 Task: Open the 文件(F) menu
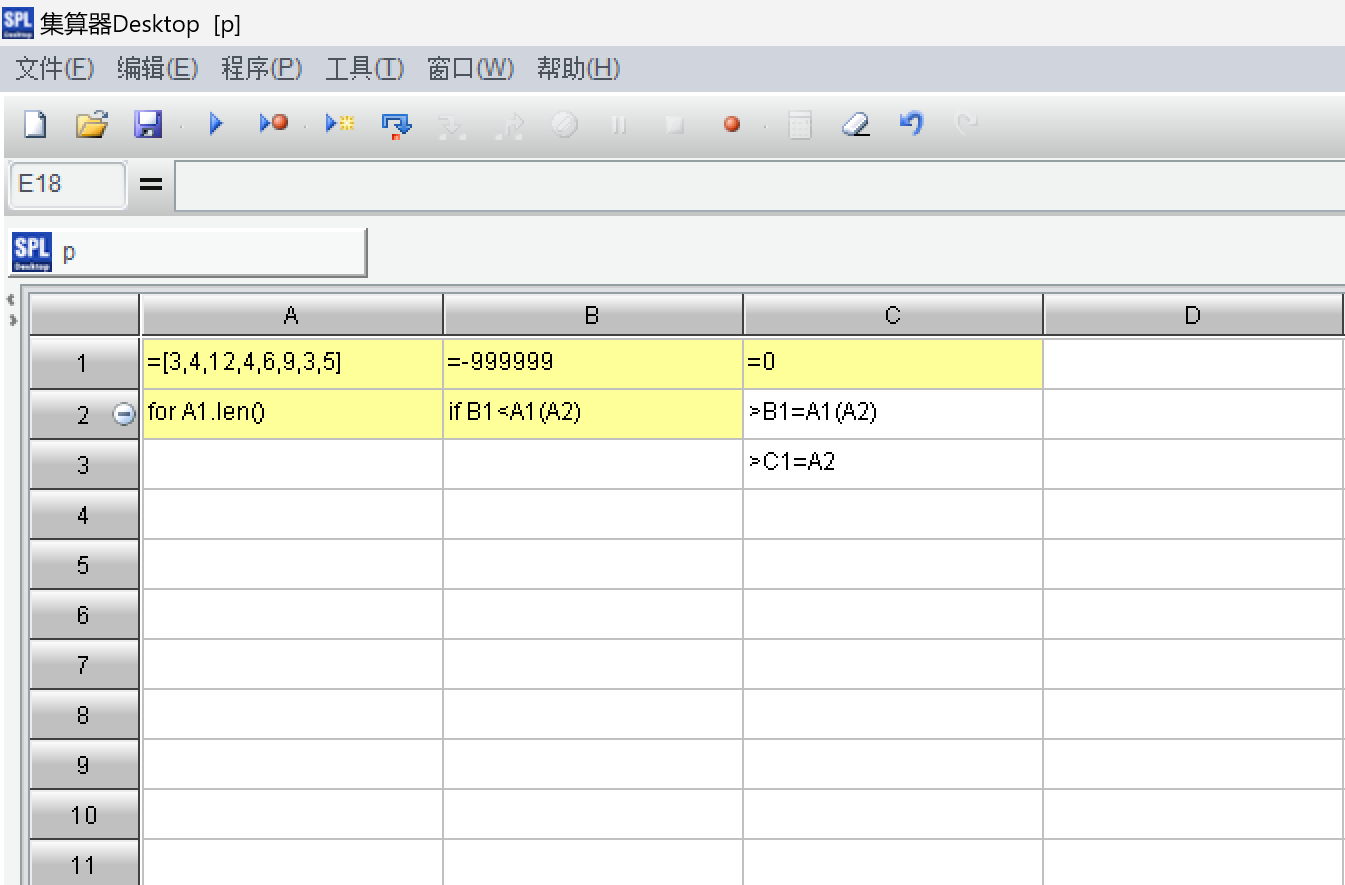tap(54, 69)
